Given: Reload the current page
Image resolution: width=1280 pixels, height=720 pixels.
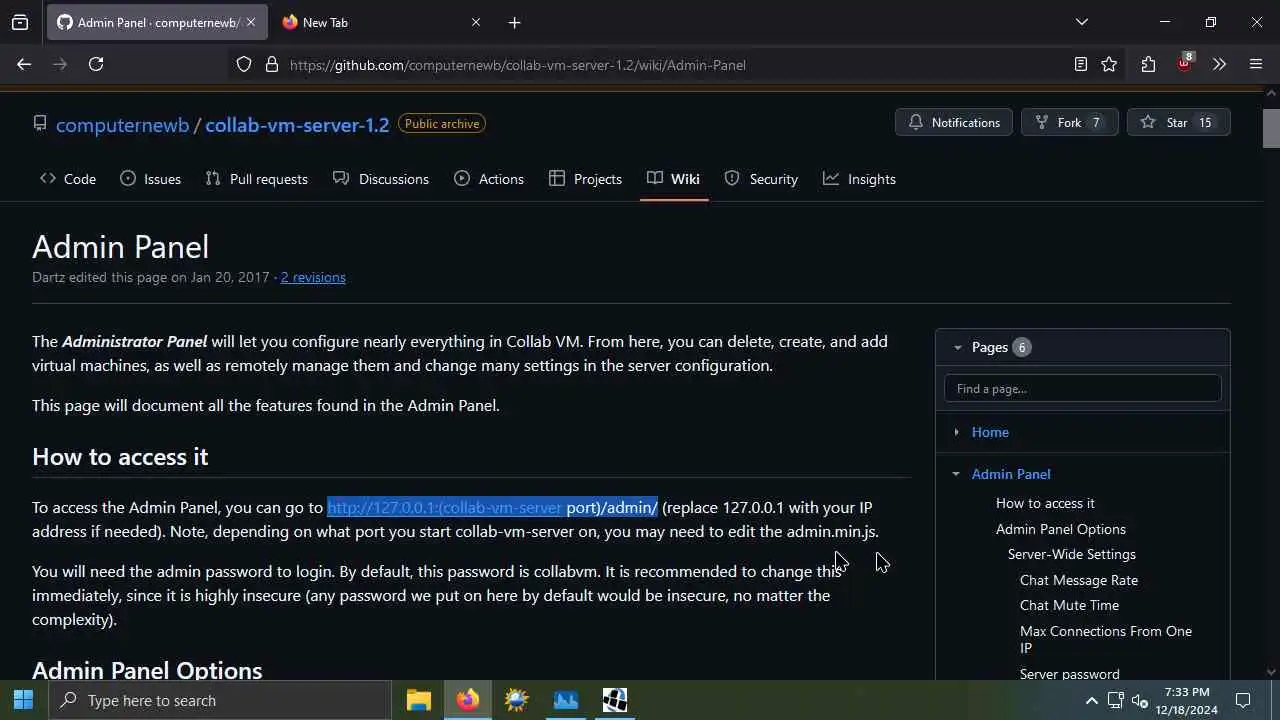Looking at the screenshot, I should pyautogui.click(x=96, y=64).
